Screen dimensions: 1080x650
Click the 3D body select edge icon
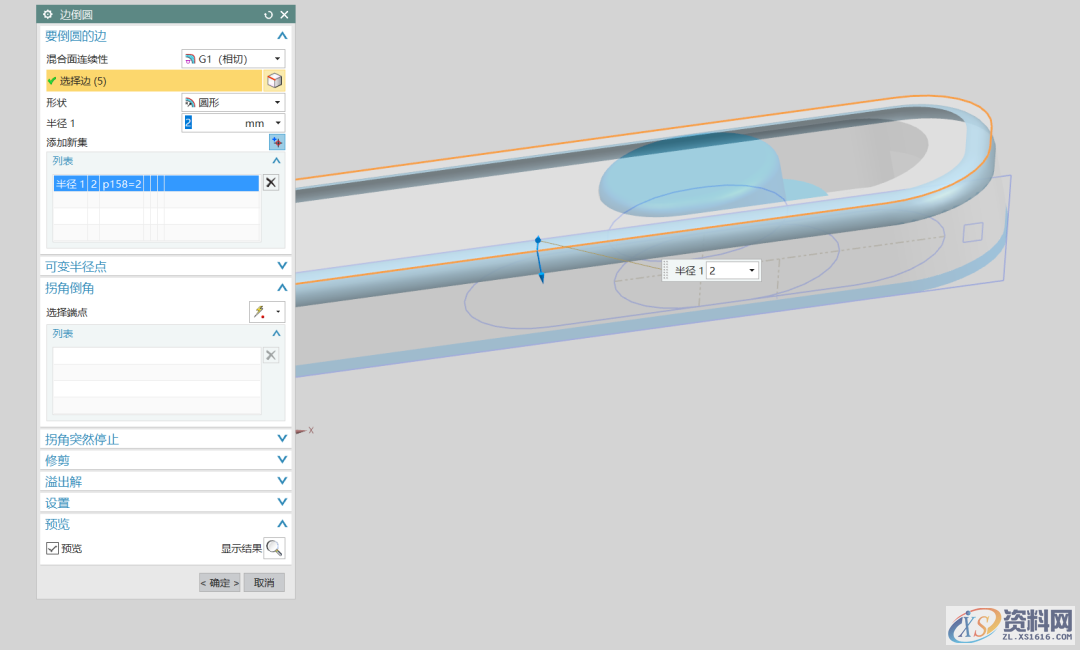274,81
